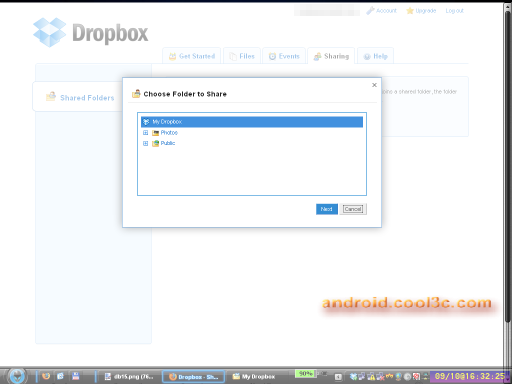512x384 pixels.
Task: Click the floppy disk quick launch icon
Action: click(x=76, y=376)
